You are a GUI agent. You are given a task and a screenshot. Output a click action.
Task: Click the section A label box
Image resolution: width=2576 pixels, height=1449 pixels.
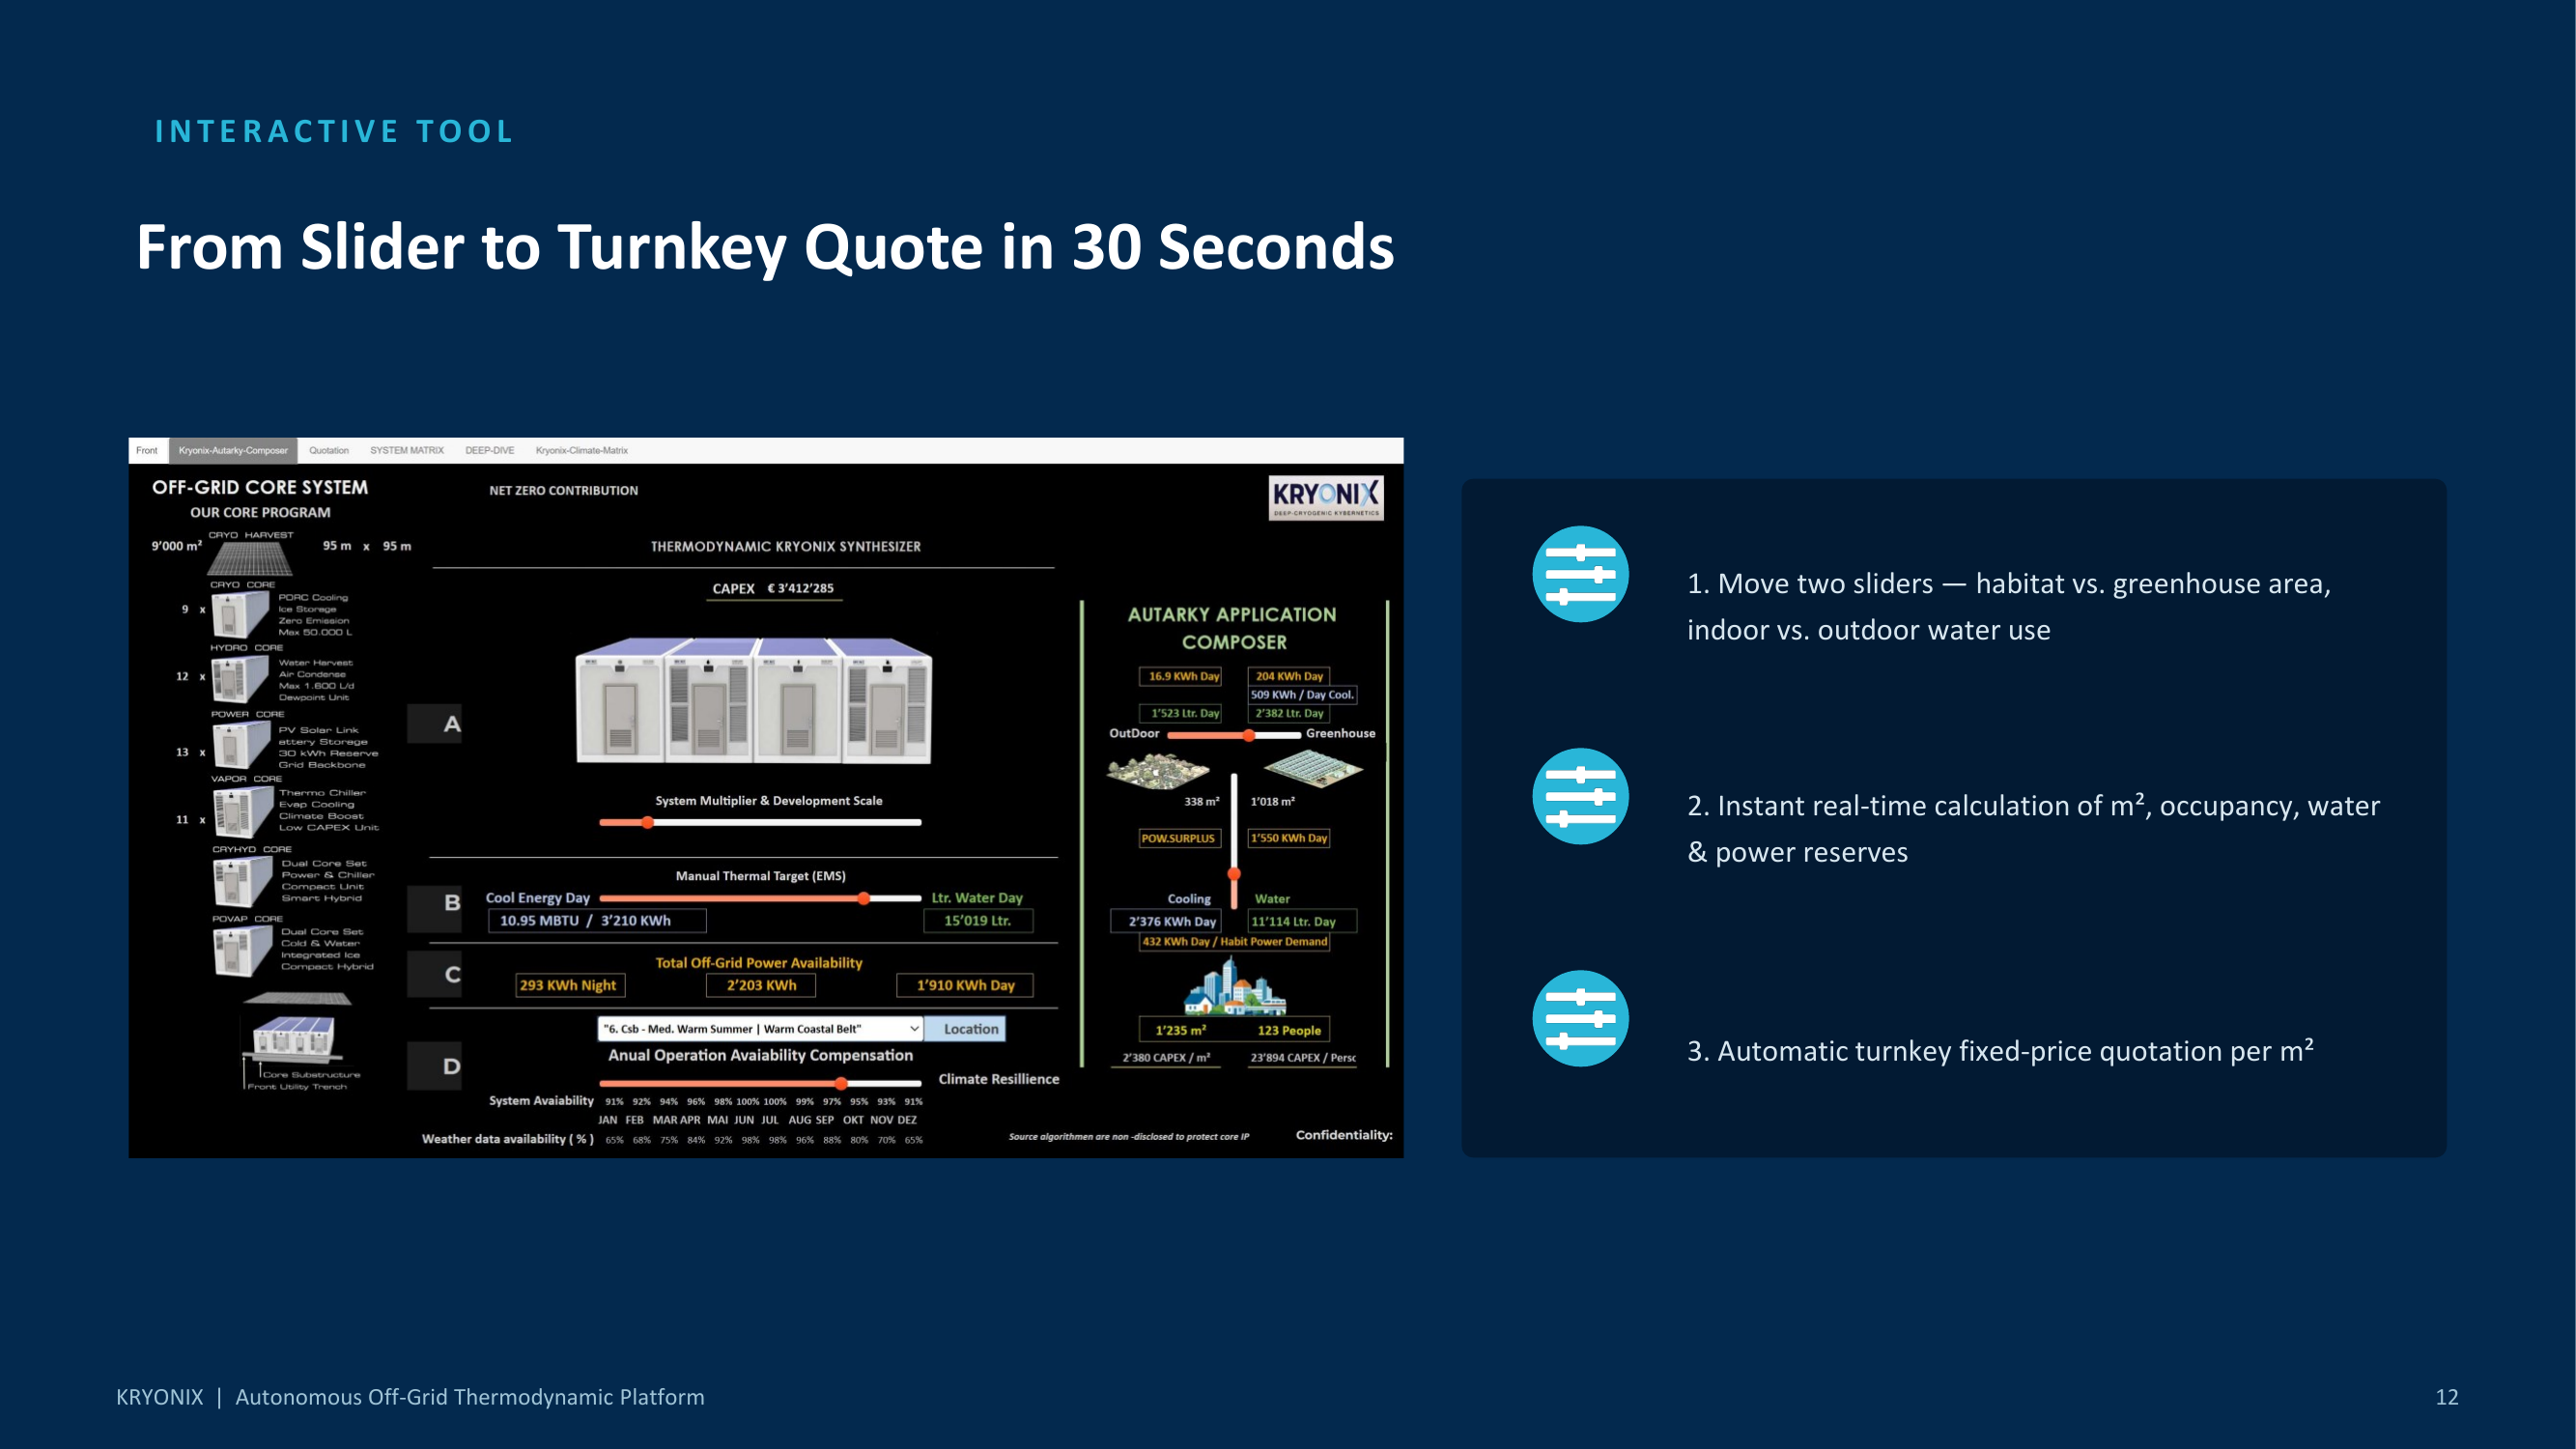click(434, 723)
